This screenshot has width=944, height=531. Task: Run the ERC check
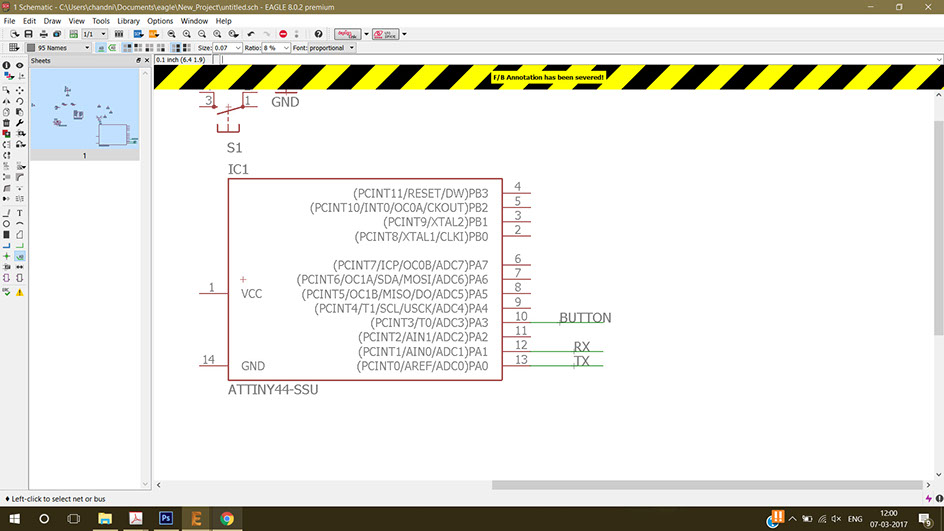(7, 293)
